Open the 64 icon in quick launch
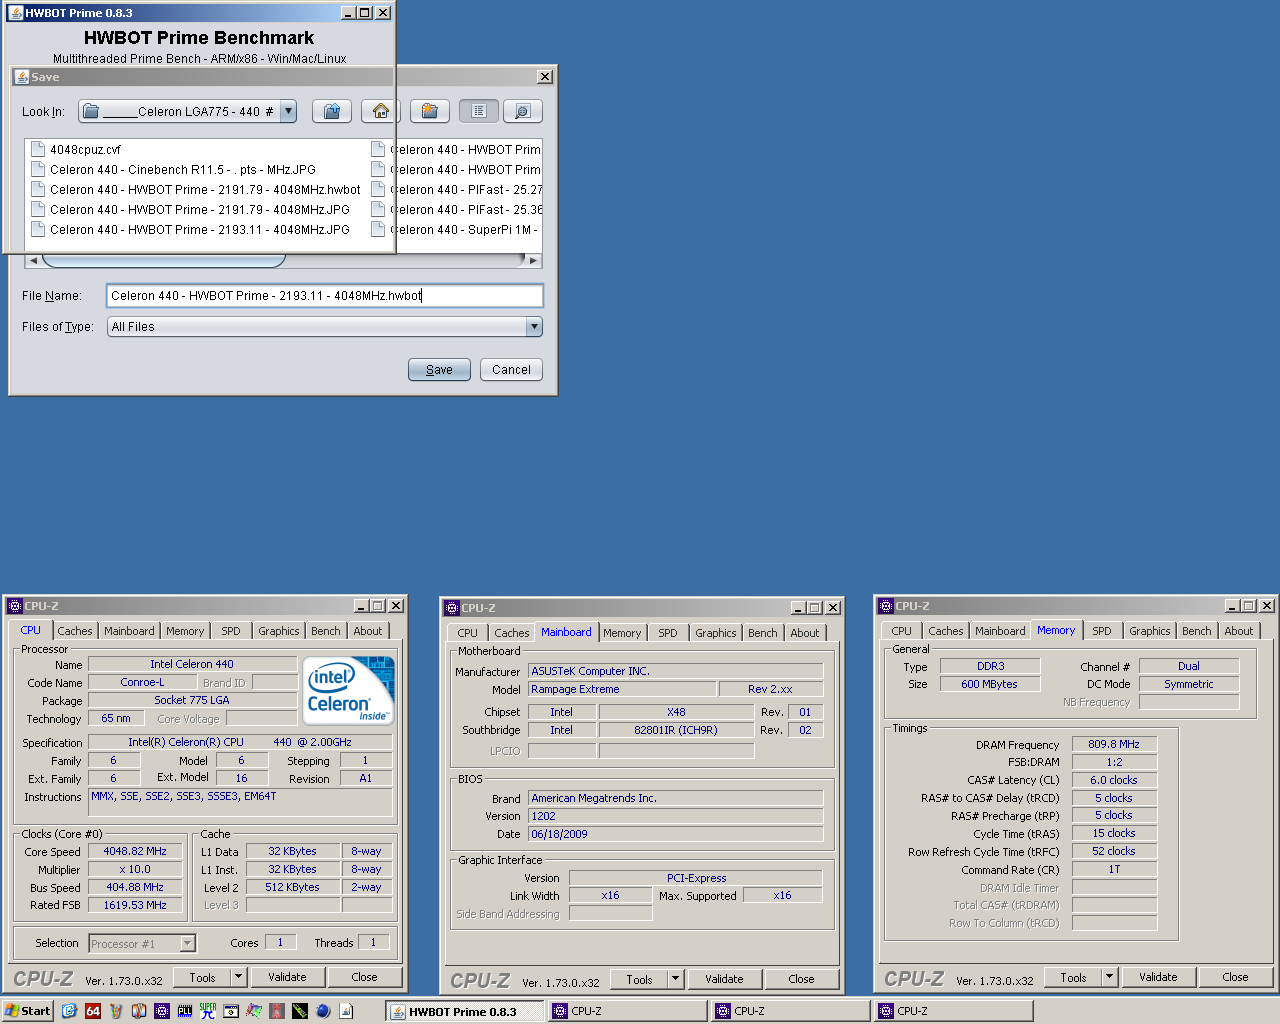 pos(93,1011)
